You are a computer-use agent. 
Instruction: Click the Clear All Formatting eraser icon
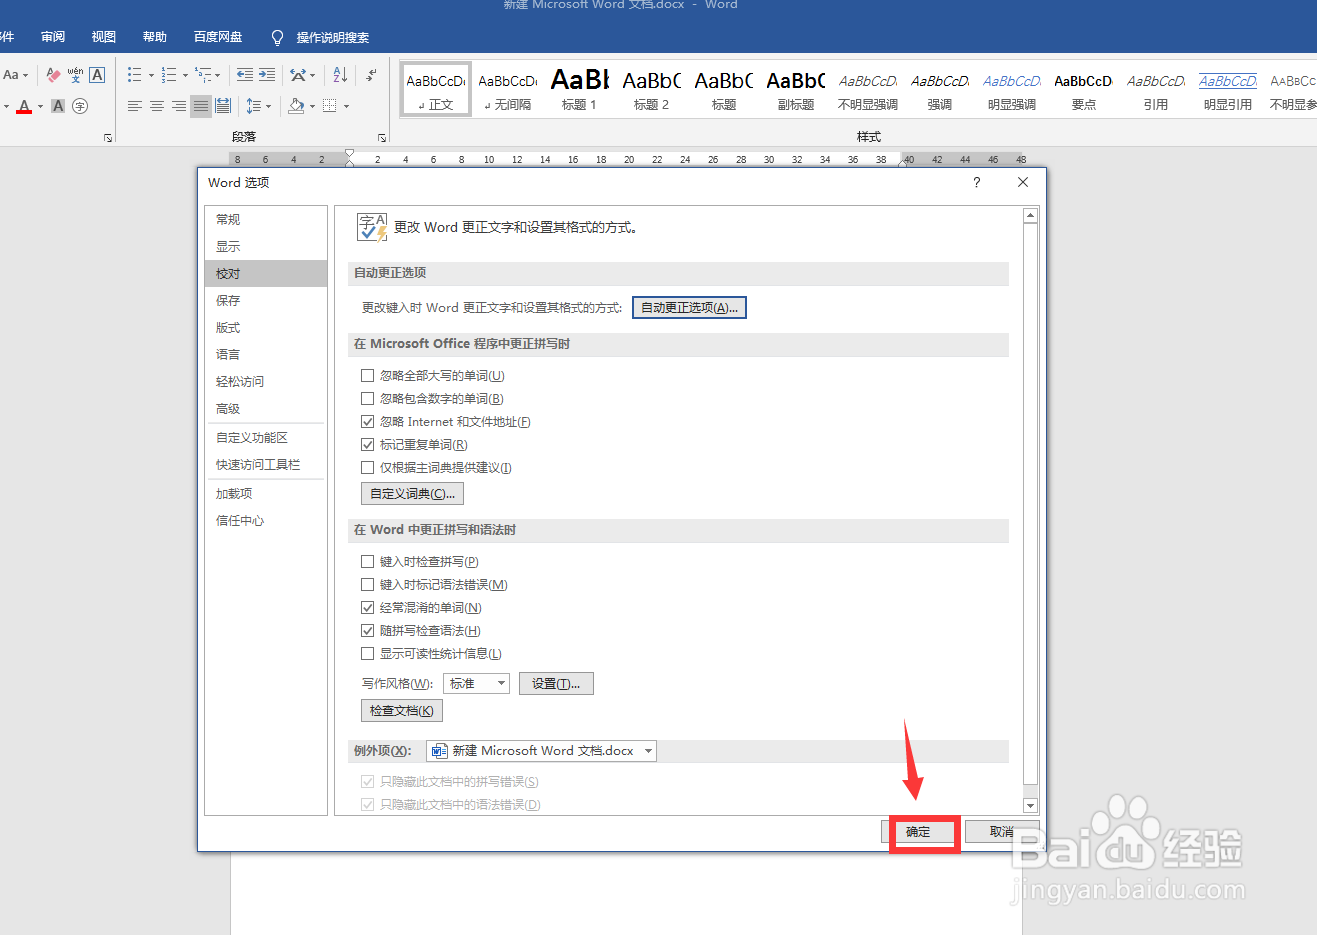point(54,75)
